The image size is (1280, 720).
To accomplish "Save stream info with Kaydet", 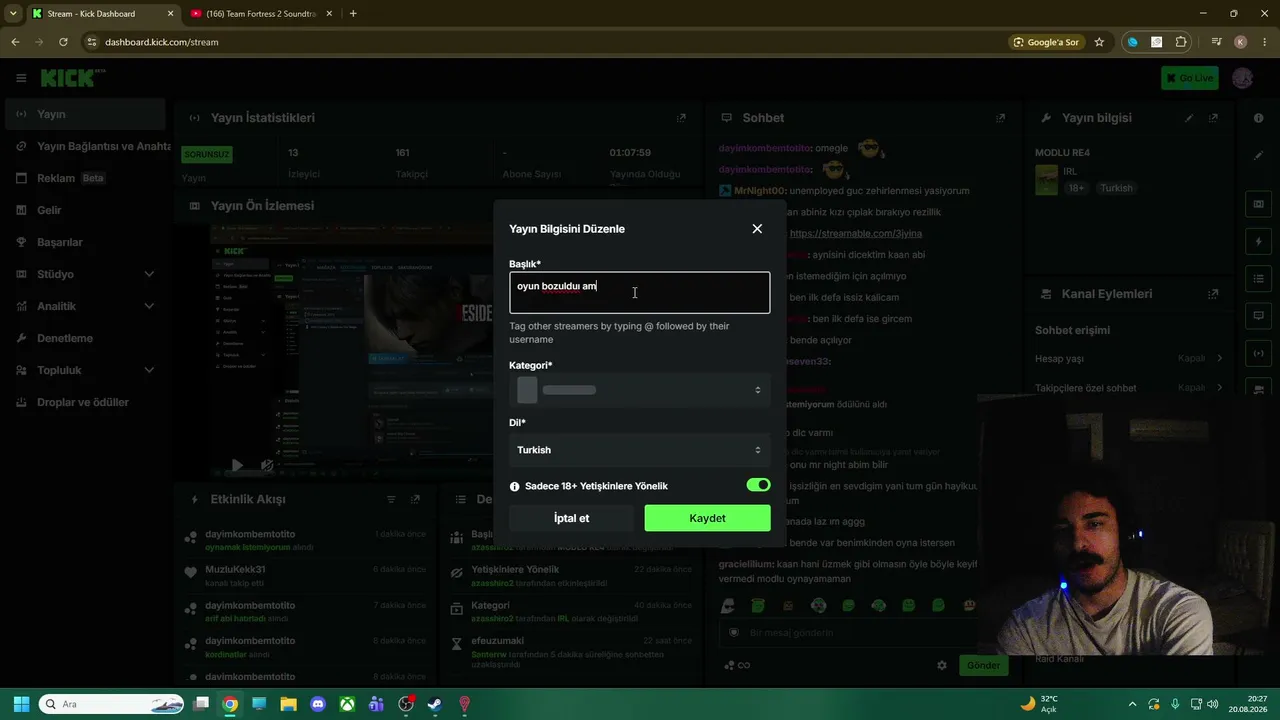I will point(708,518).
